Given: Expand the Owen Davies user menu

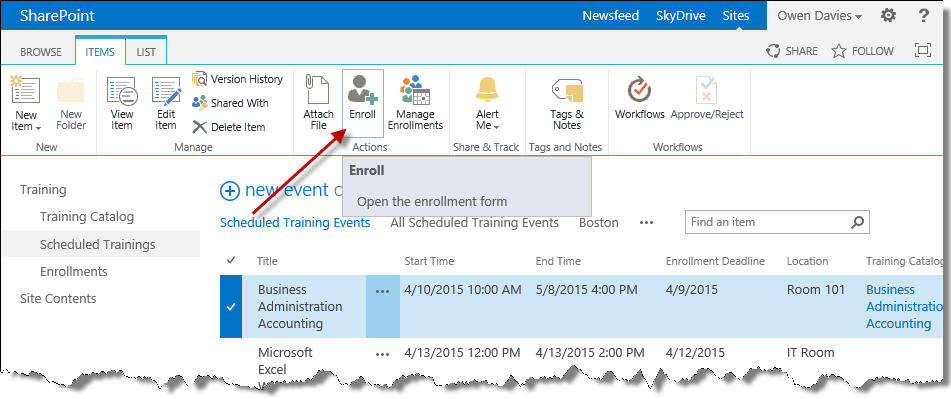Looking at the screenshot, I should coord(819,16).
